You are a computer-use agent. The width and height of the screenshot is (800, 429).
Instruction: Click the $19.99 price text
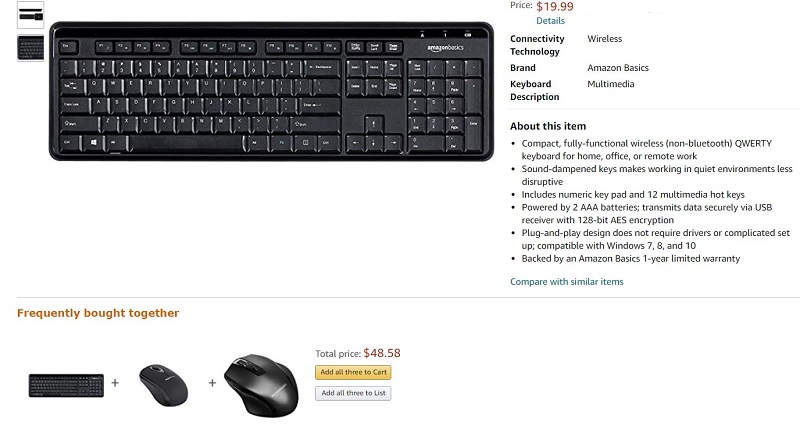[x=555, y=7]
